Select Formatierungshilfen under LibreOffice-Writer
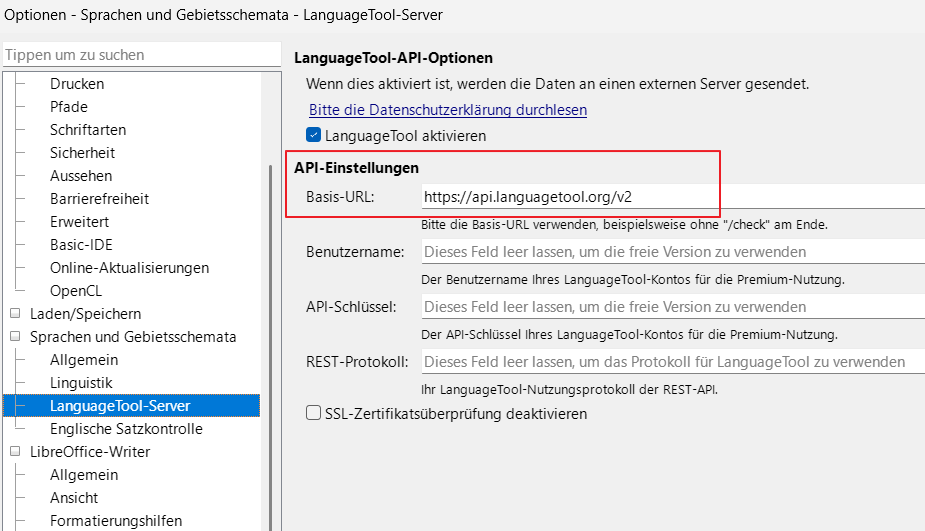The image size is (925, 531). click(x=116, y=521)
